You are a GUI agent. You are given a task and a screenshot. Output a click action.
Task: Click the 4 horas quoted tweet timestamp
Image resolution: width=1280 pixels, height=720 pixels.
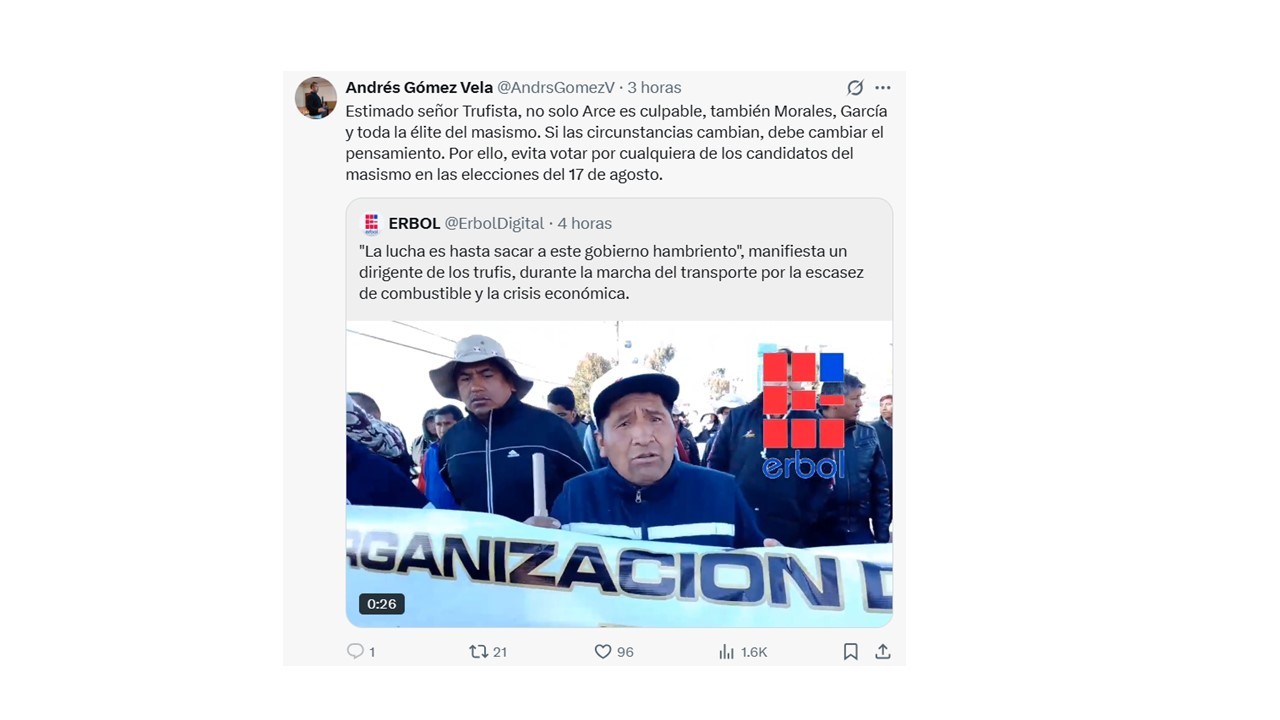coord(584,223)
